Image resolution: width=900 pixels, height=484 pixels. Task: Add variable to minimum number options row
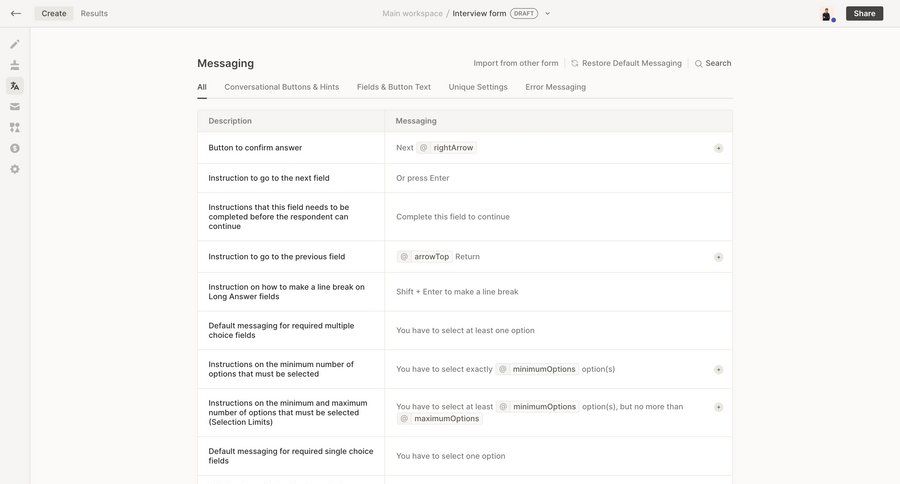pyautogui.click(x=718, y=370)
